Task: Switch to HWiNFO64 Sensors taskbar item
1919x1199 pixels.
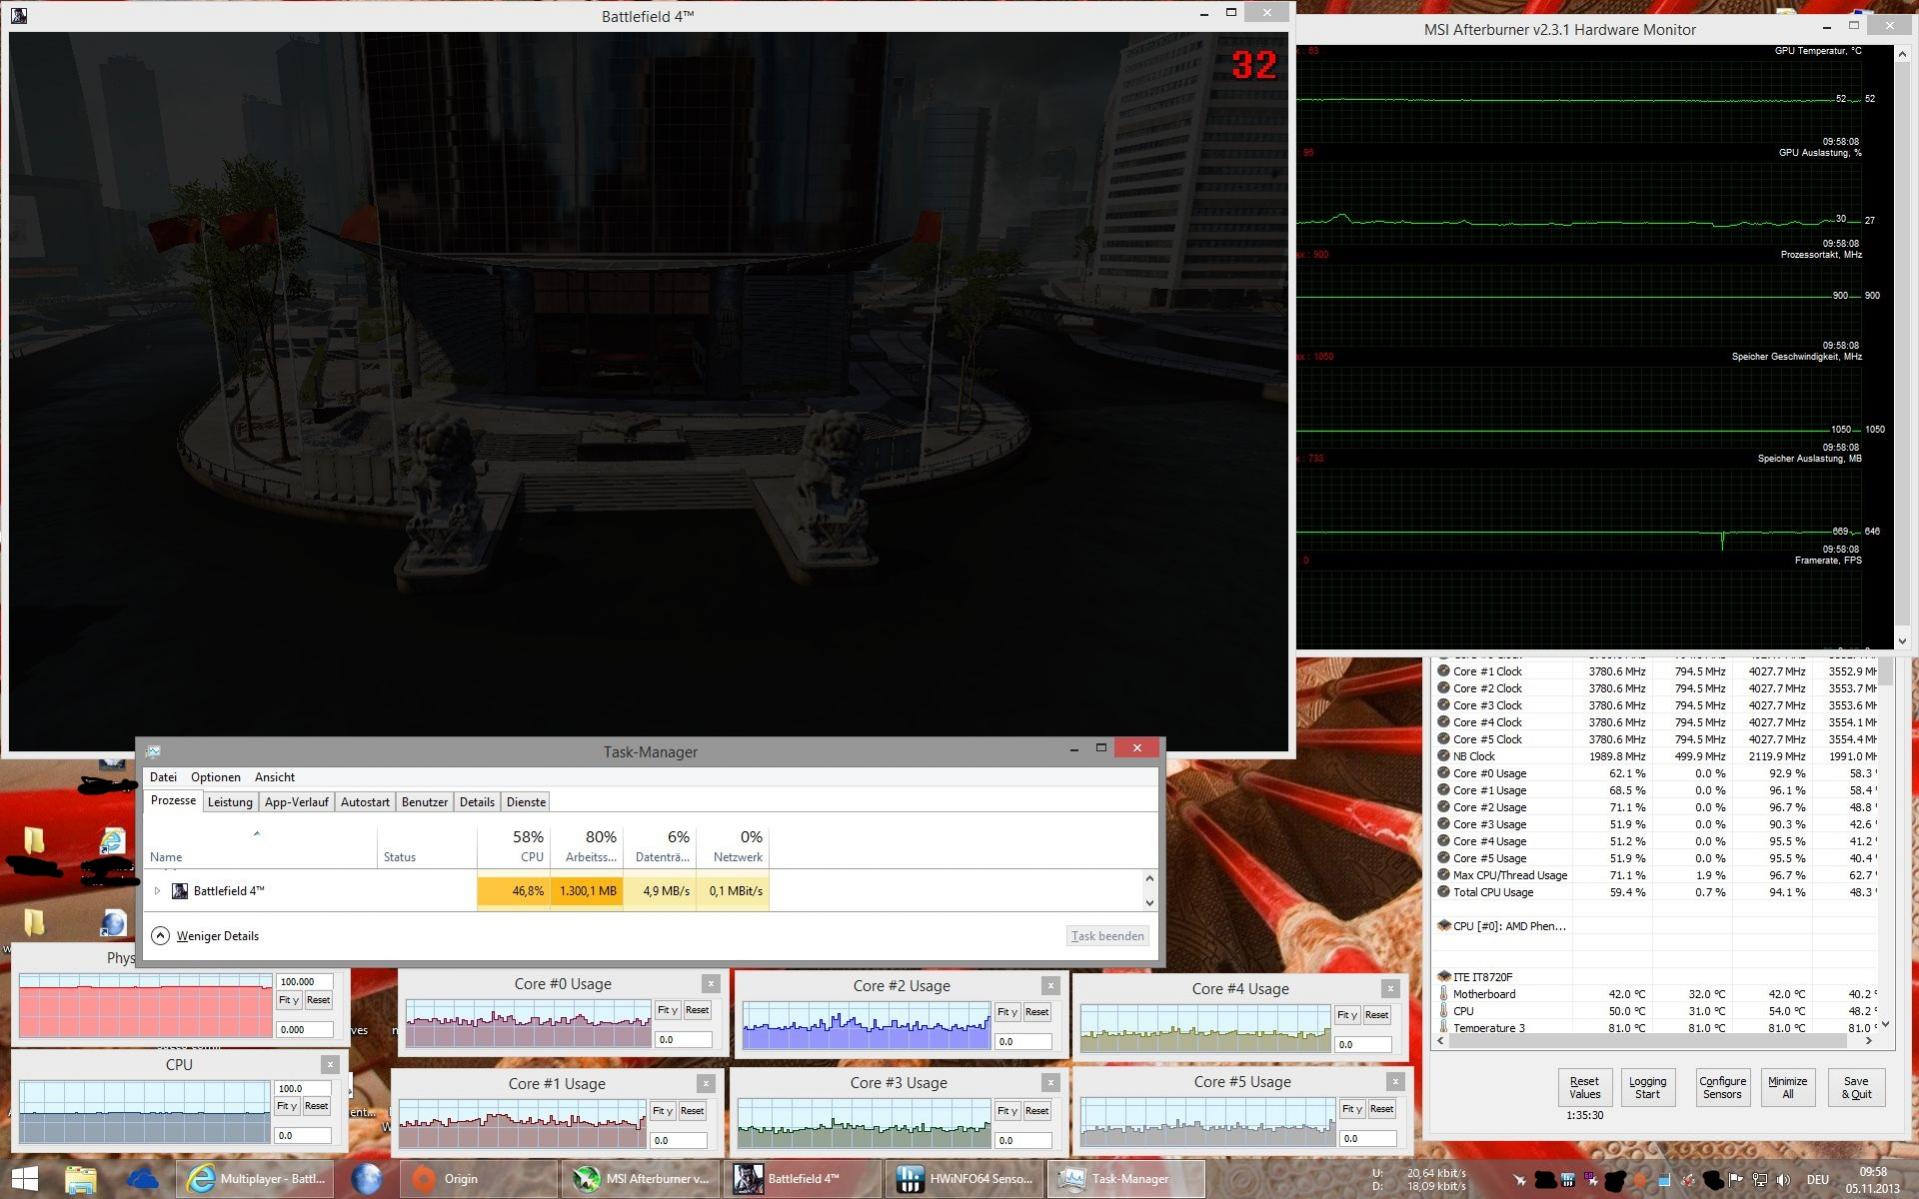Action: click(x=964, y=1179)
